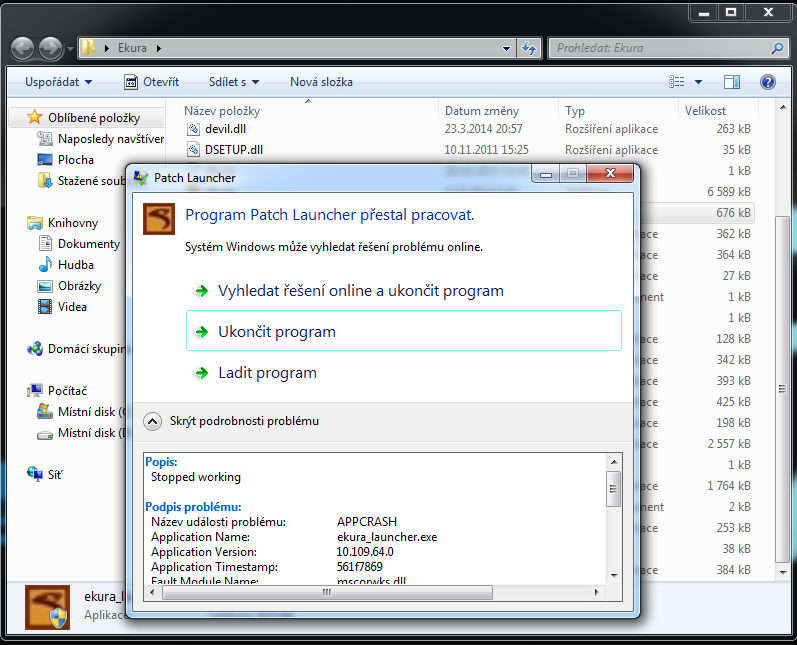Select the devil.dll file

coord(225,129)
